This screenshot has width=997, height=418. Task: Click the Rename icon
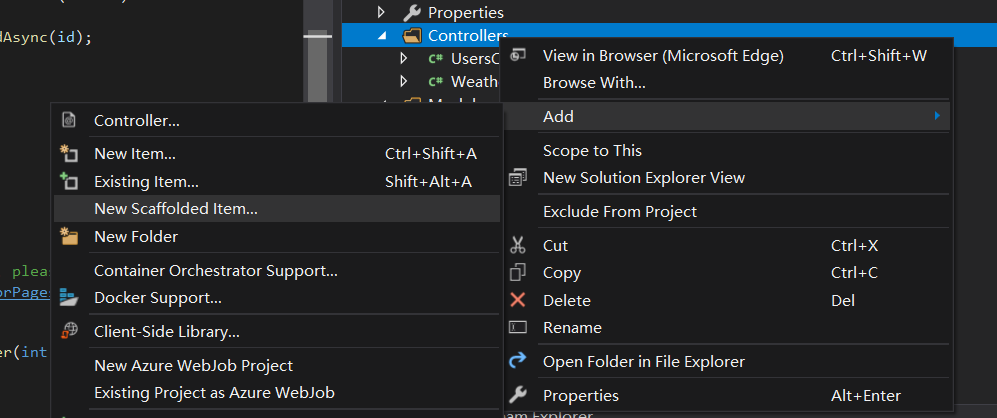(518, 327)
